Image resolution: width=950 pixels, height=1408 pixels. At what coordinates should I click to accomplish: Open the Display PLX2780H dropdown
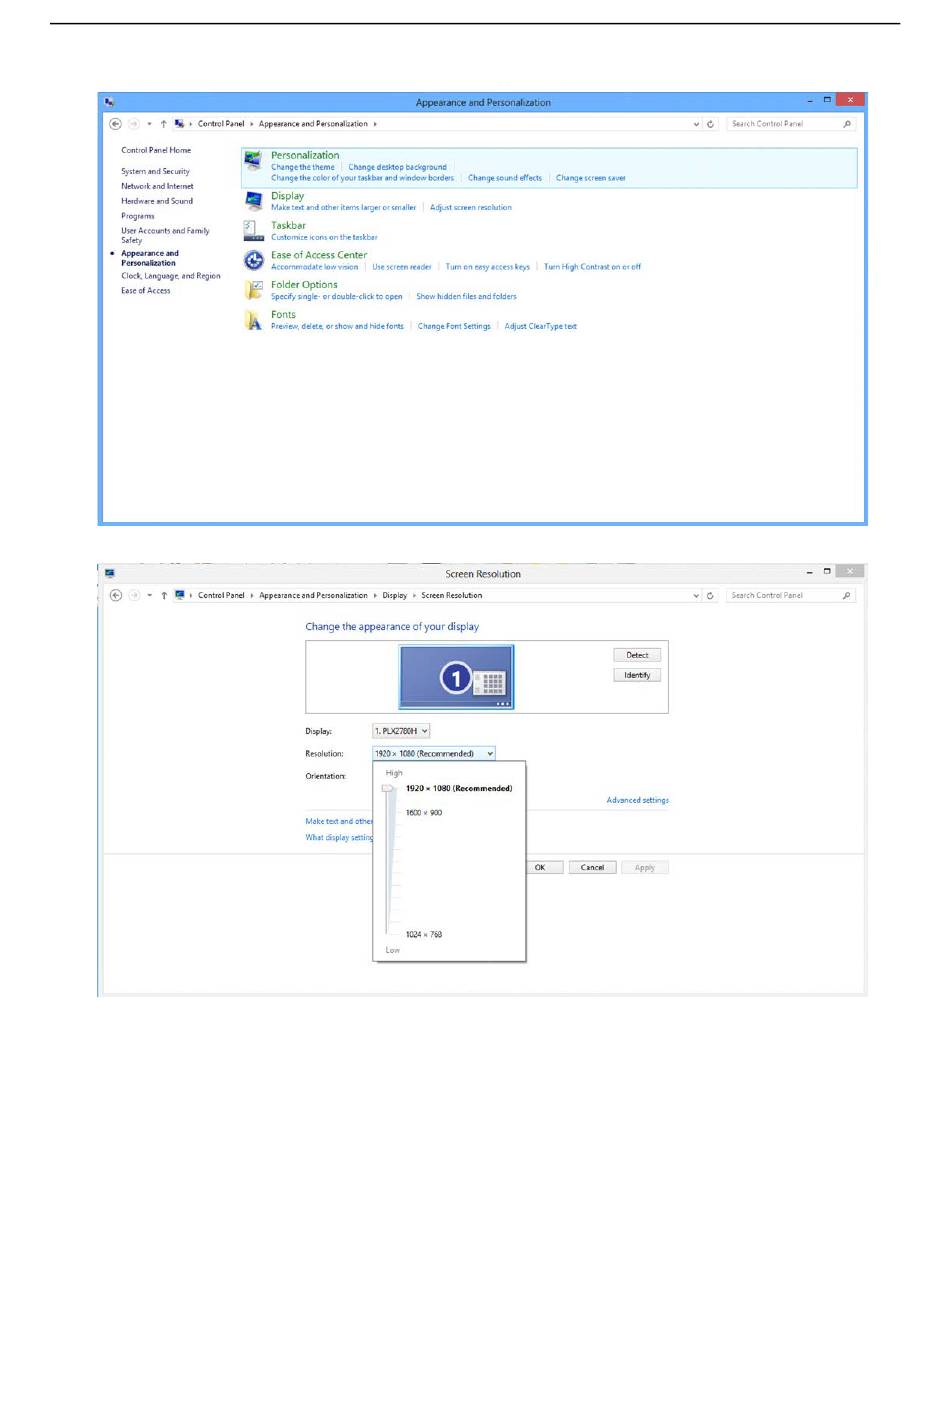coord(401,731)
